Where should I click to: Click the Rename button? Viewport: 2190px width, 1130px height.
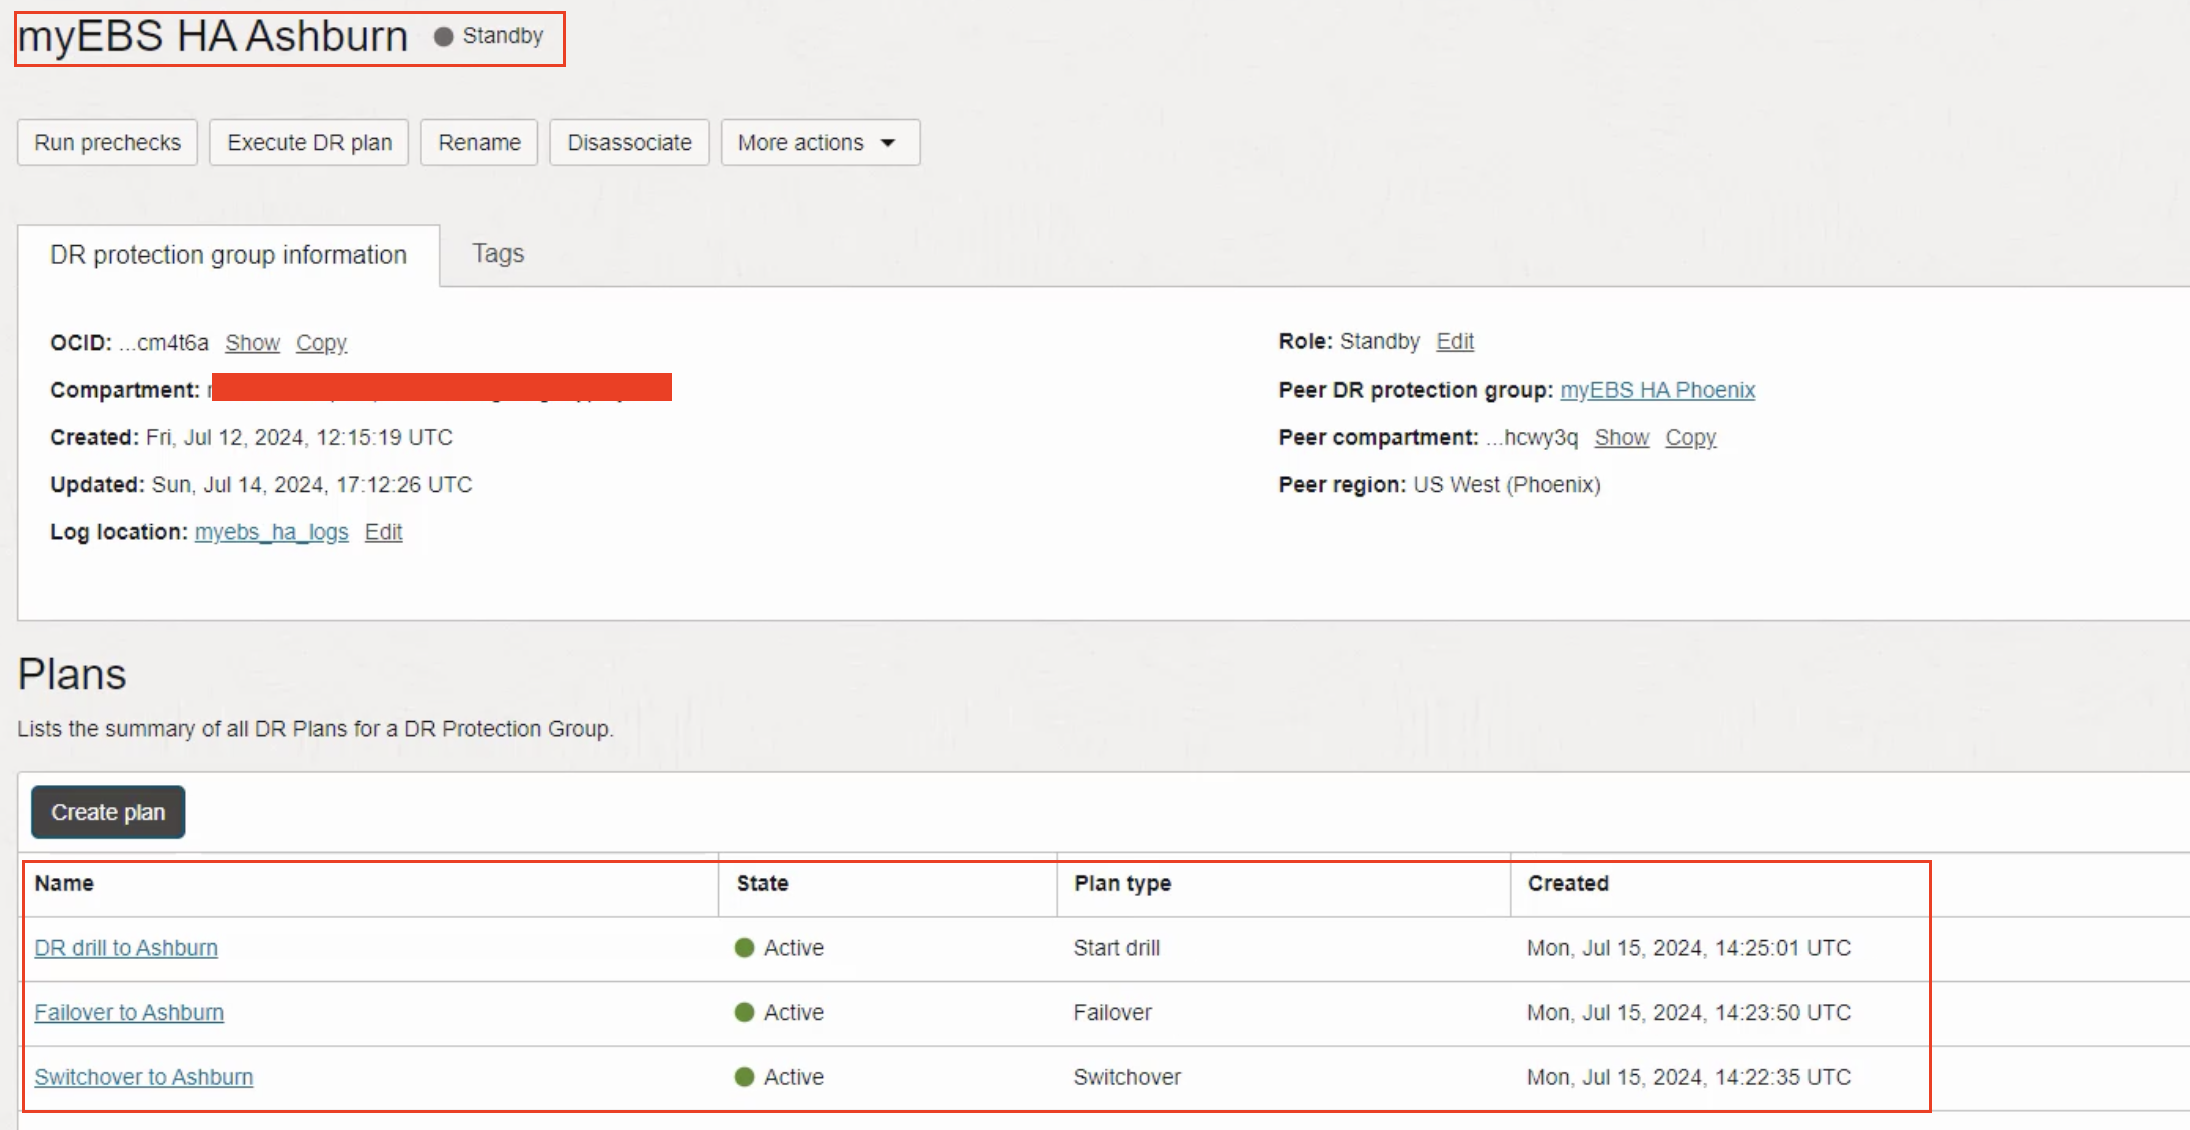(x=479, y=143)
